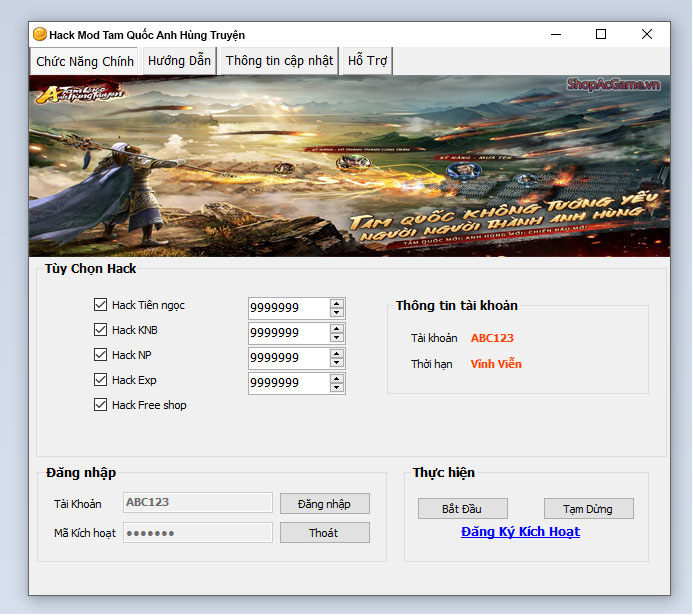Uncheck the Hack Tiên ngọc checkbox
The width and height of the screenshot is (693, 616).
point(100,304)
